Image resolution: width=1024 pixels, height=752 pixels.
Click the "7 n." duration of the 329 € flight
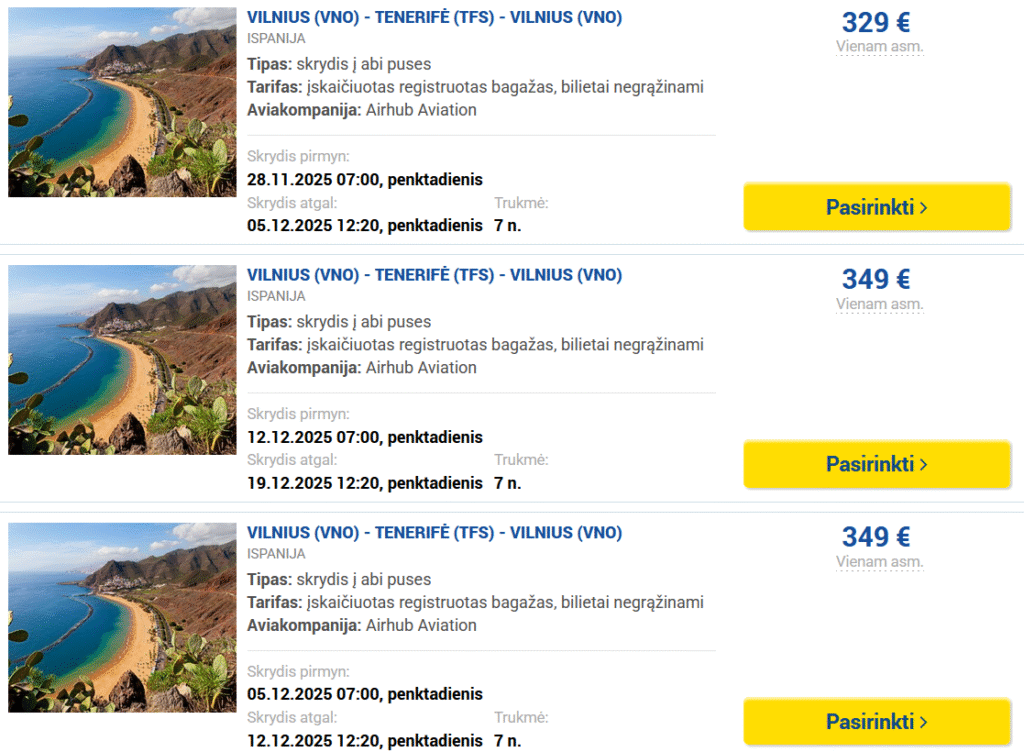508,225
